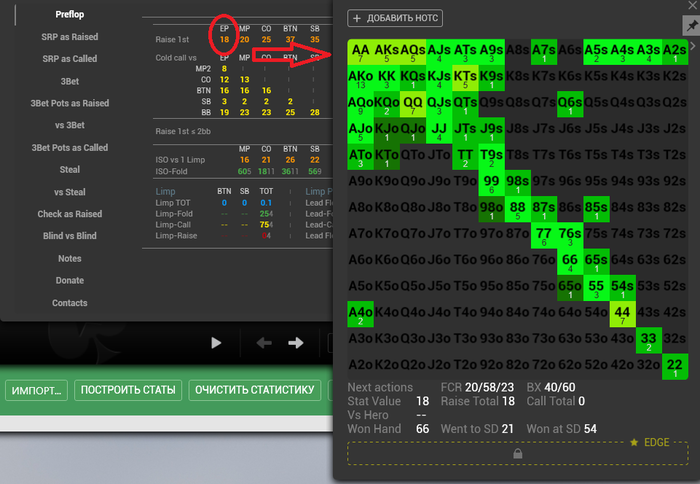This screenshot has width=700, height=484.
Task: Select the 76s cell in range grid
Action: pyautogui.click(x=570, y=235)
